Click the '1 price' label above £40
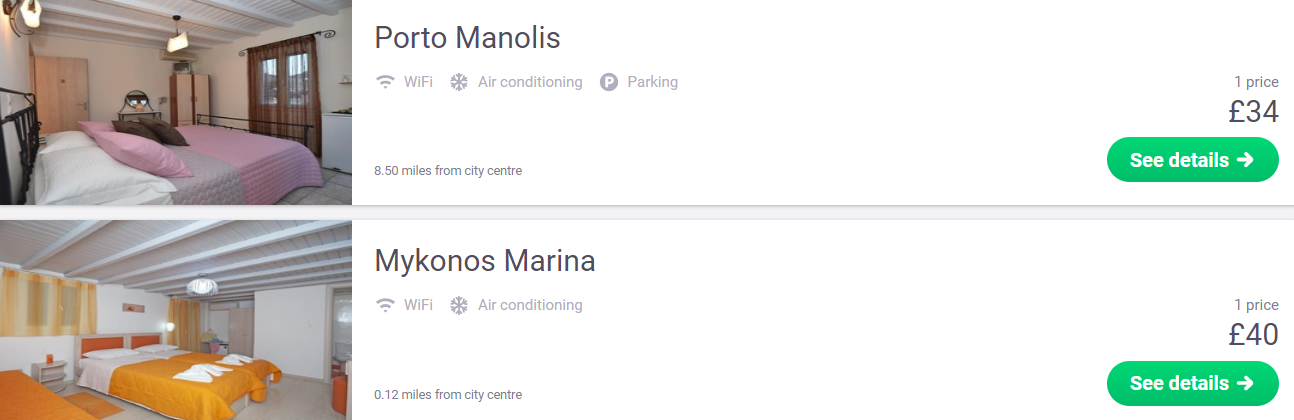Image resolution: width=1294 pixels, height=420 pixels. pyautogui.click(x=1257, y=305)
